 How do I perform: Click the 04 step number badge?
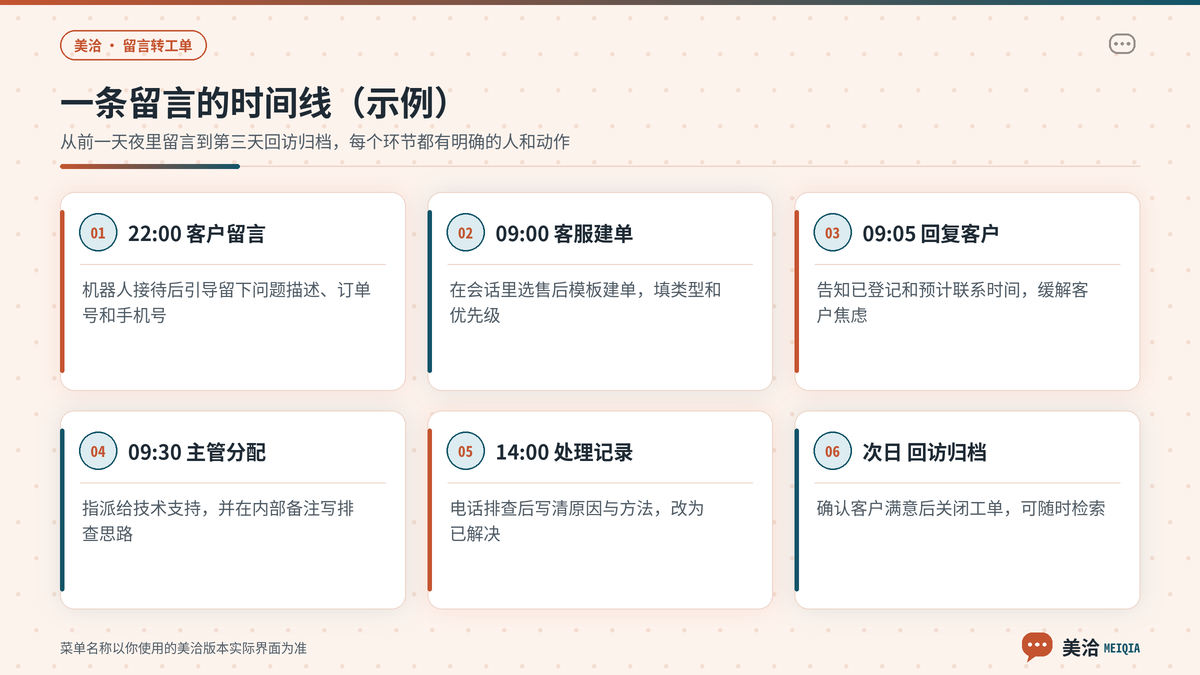coord(98,452)
